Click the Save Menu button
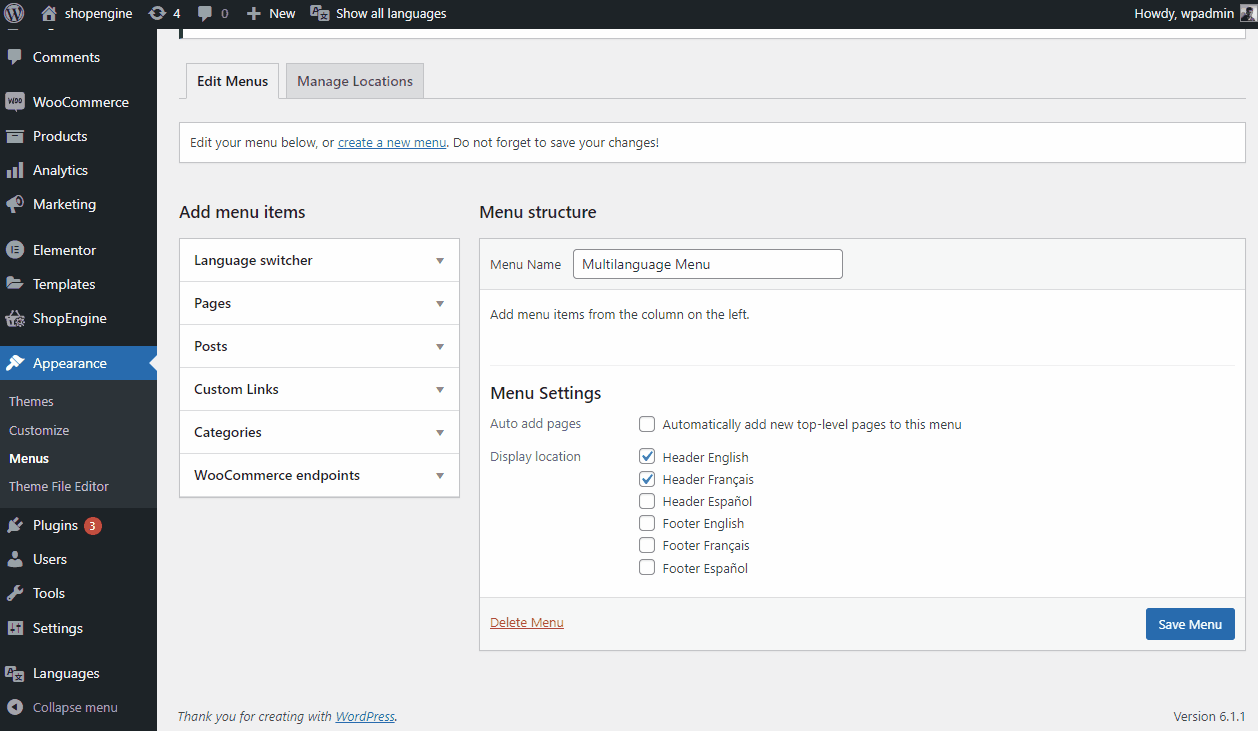The width and height of the screenshot is (1258, 731). 1190,624
